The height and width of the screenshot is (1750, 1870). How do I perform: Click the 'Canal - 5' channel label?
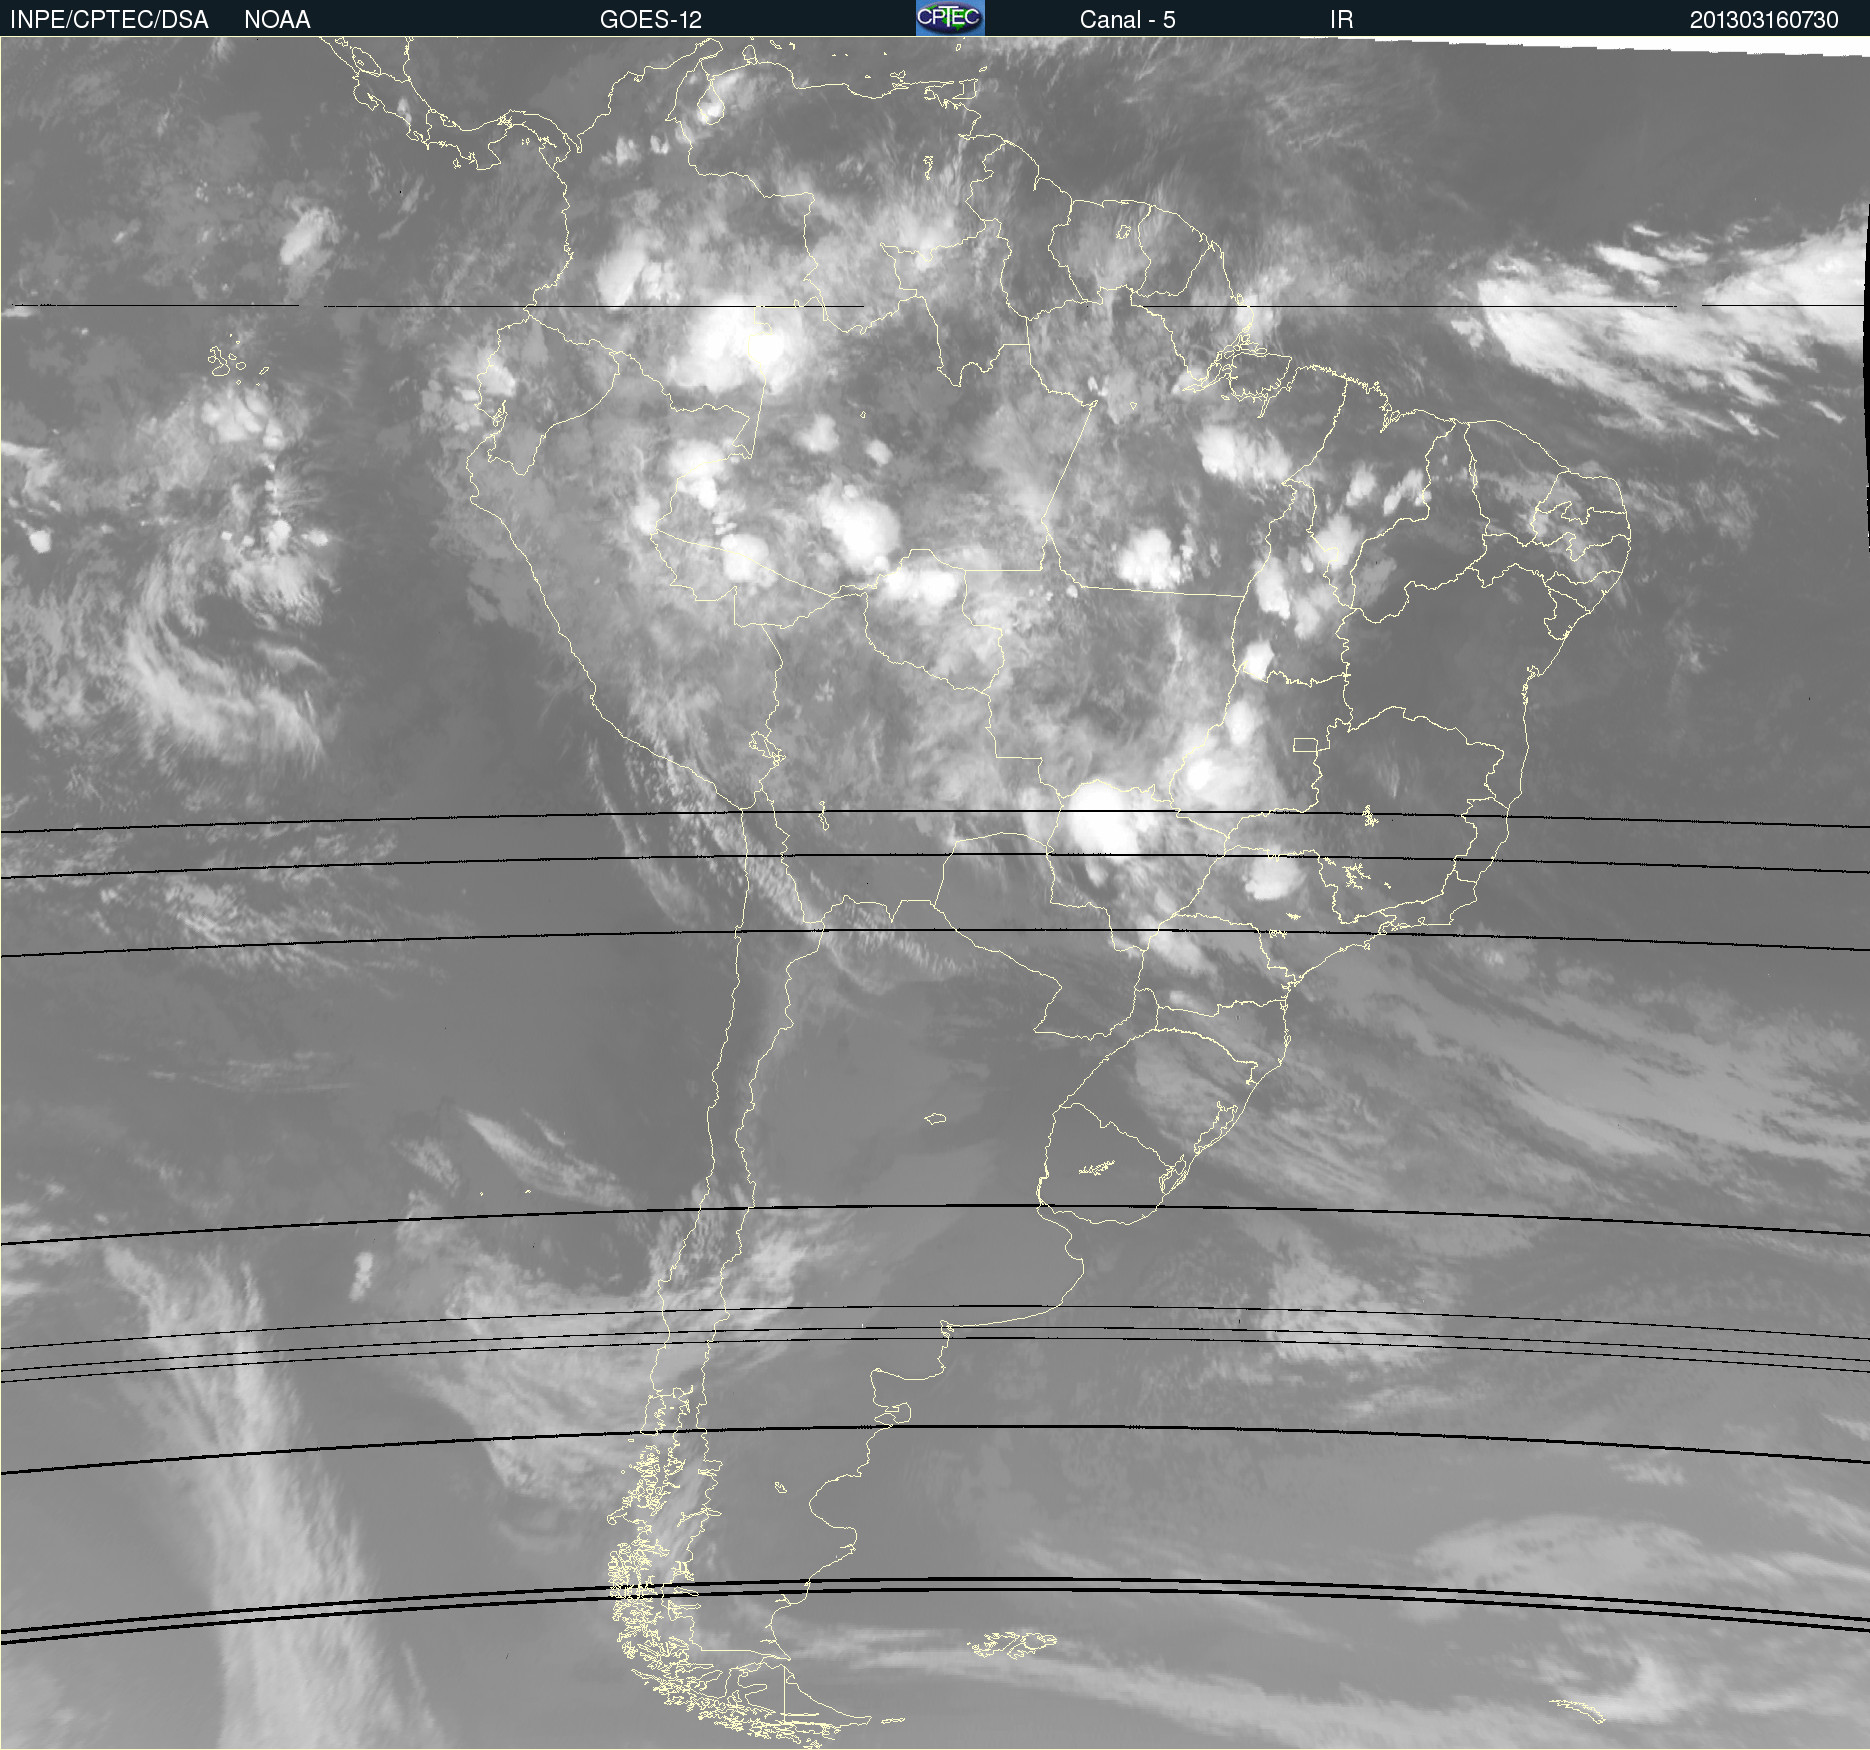(x=1127, y=20)
